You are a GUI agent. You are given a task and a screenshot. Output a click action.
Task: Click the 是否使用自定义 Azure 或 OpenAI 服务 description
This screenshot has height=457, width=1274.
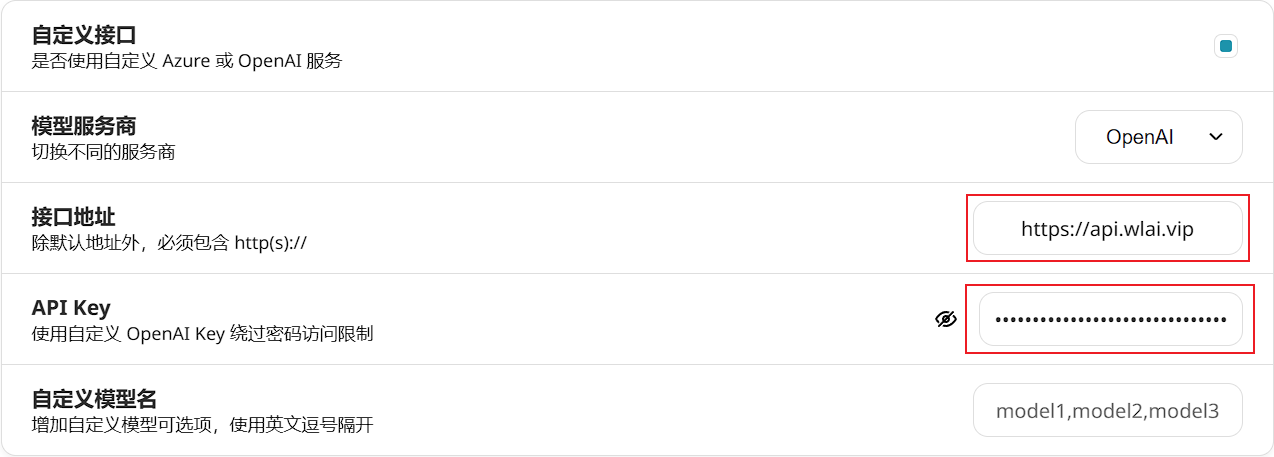(x=187, y=61)
